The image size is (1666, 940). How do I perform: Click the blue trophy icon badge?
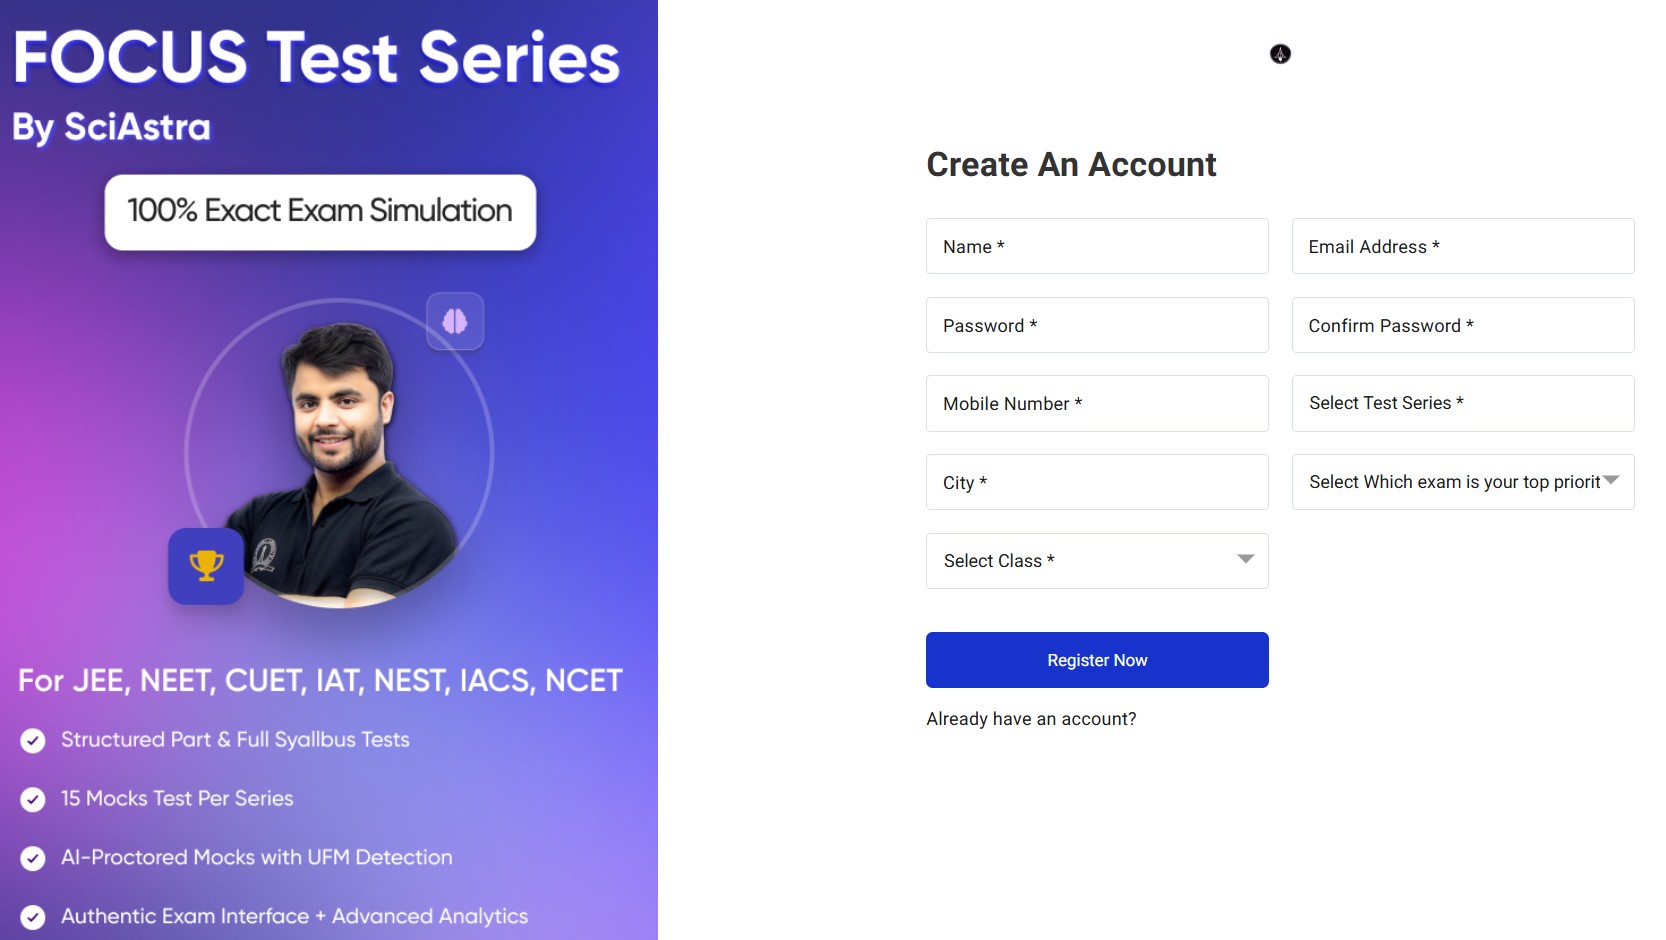[x=206, y=567]
